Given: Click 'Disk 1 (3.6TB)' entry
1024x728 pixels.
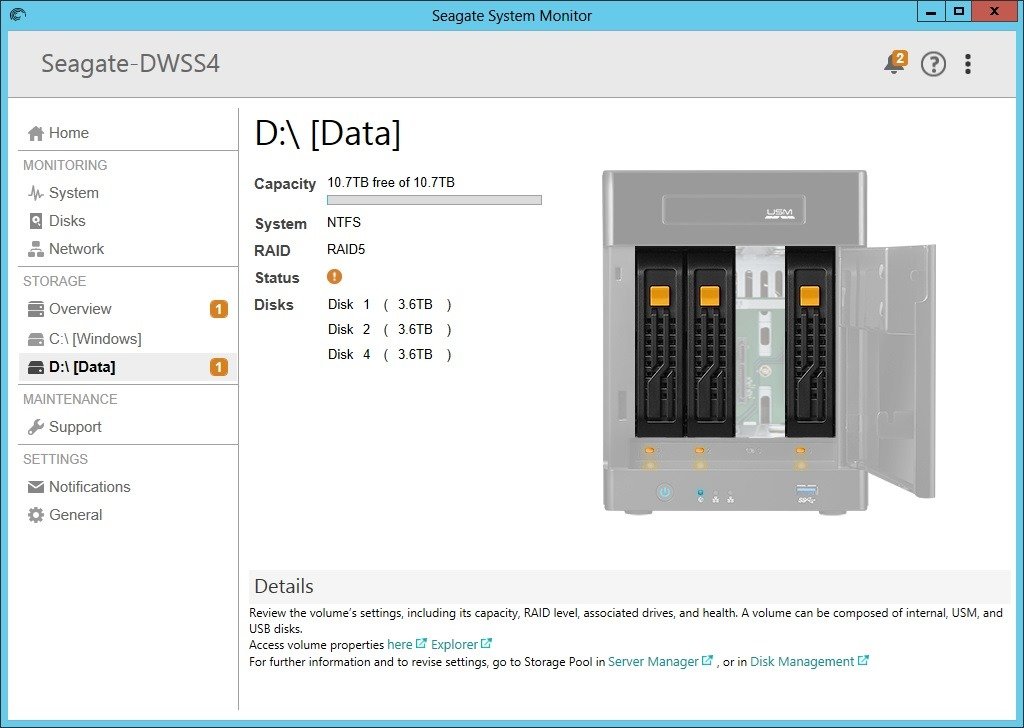Looking at the screenshot, I should click(x=389, y=305).
